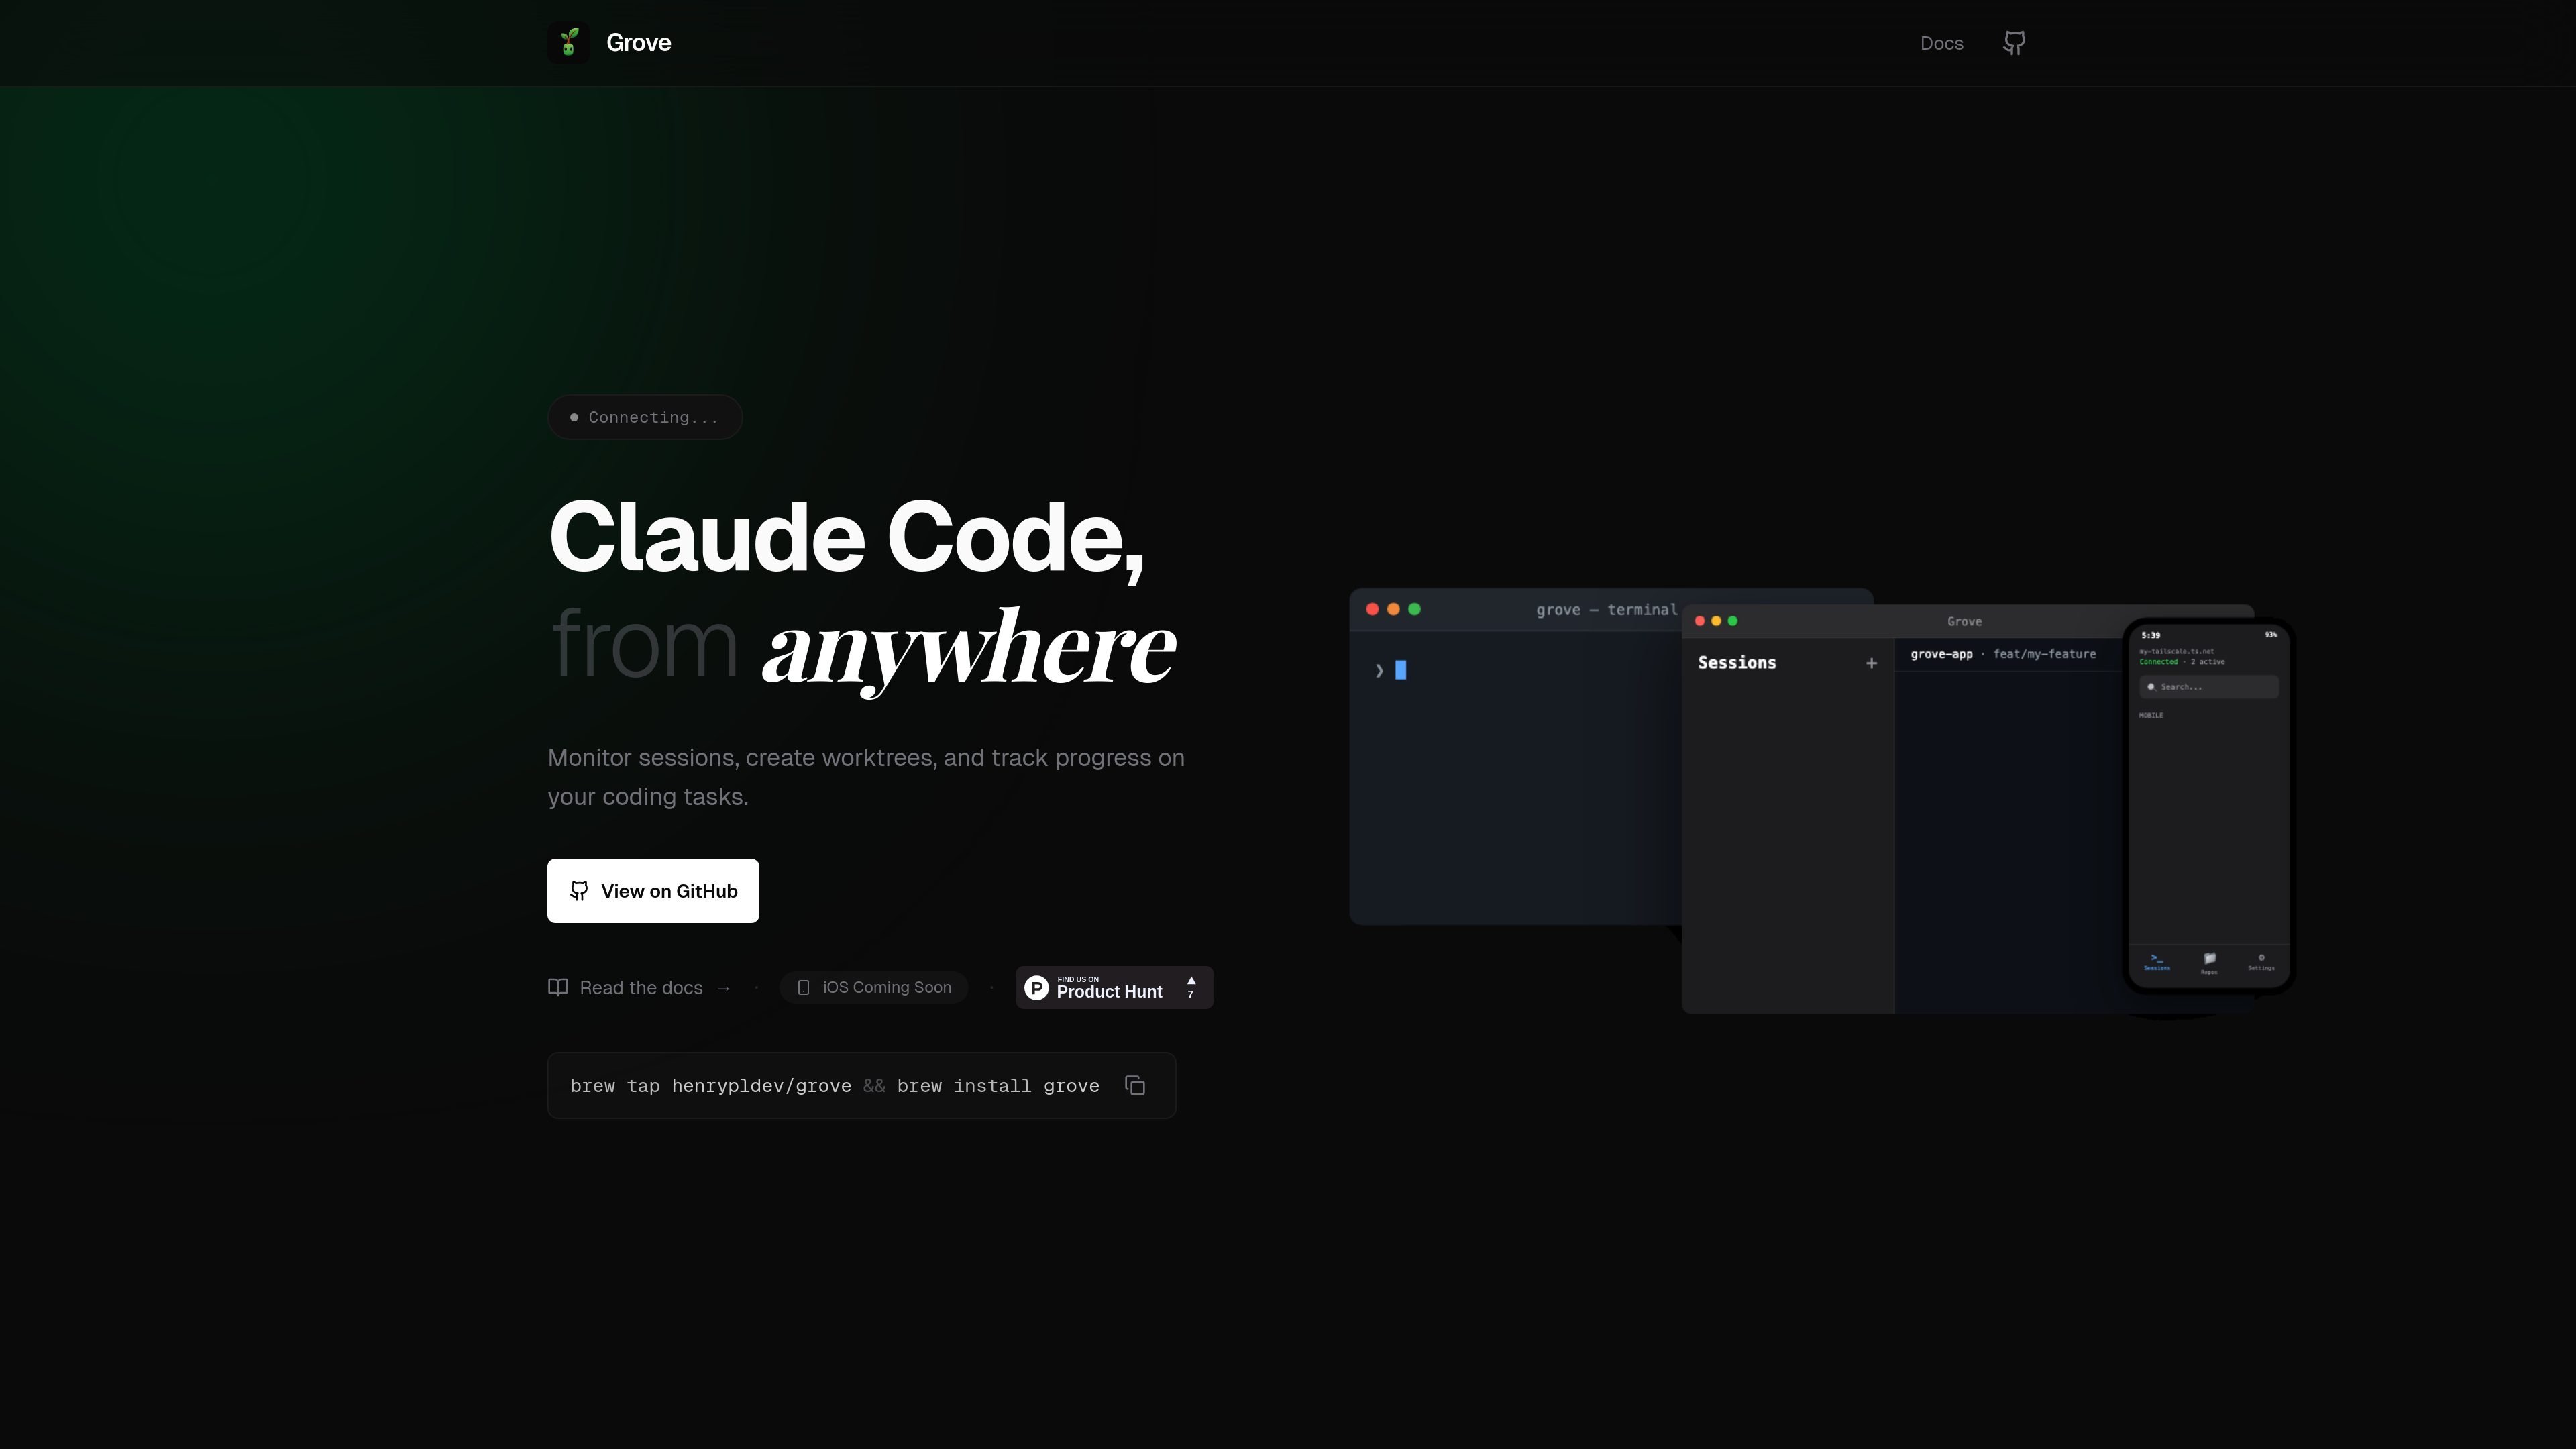Viewport: 2576px width, 1449px height.
Task: Click the Connected status in phone mockup
Action: 2158,662
